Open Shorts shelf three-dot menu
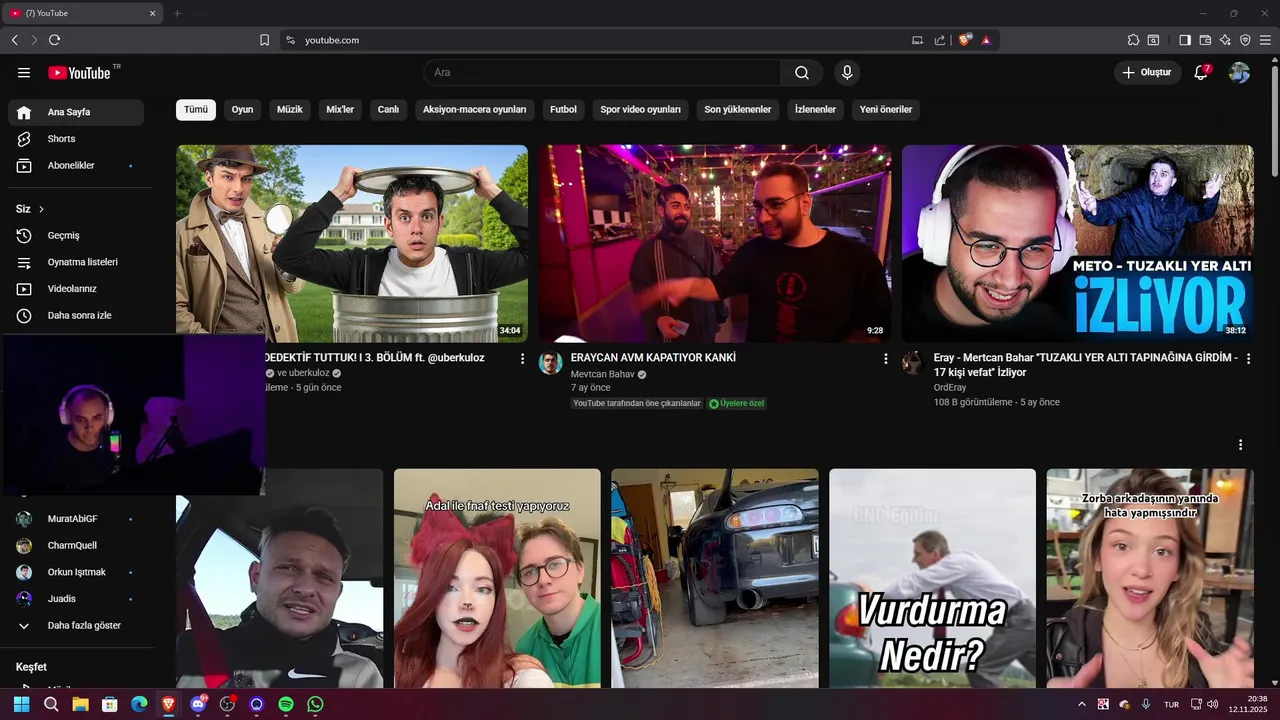 click(1240, 445)
